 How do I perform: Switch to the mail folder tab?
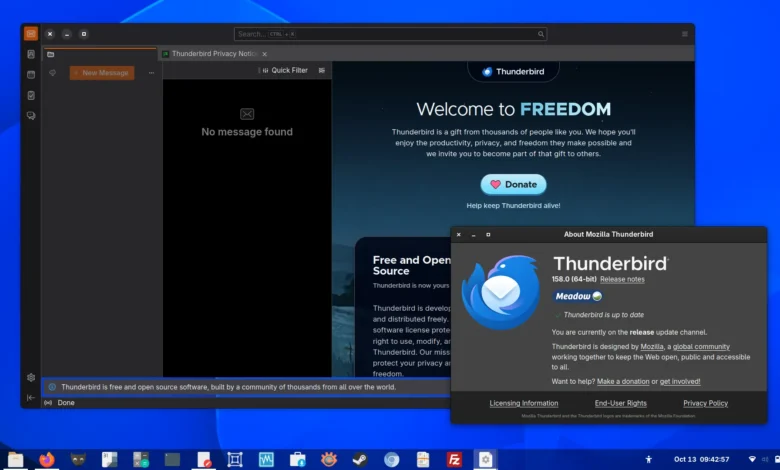coord(99,54)
